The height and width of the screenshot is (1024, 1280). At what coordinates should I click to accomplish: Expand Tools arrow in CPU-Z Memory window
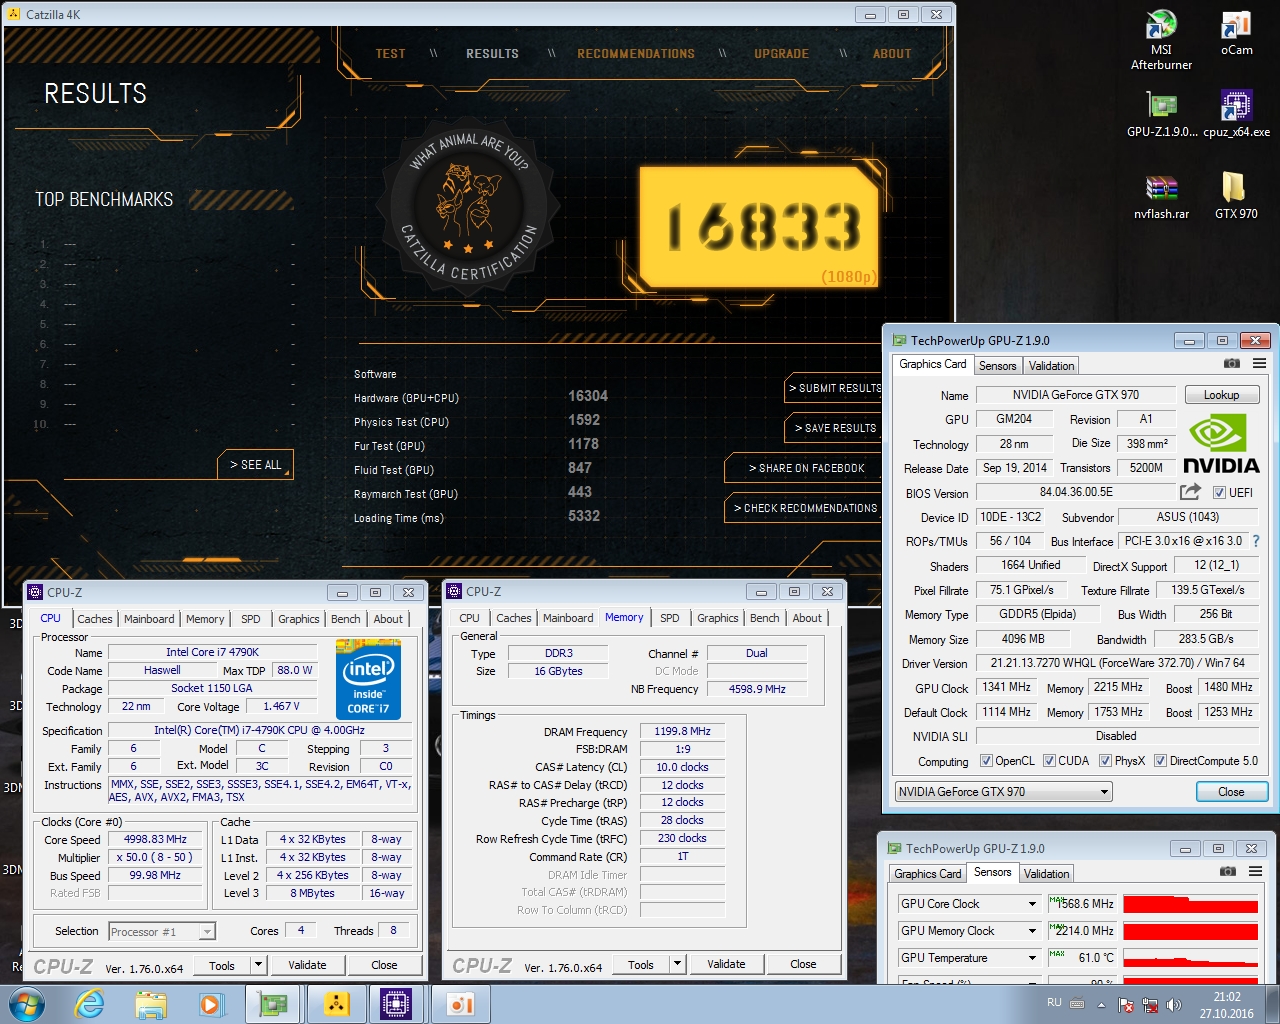click(678, 965)
